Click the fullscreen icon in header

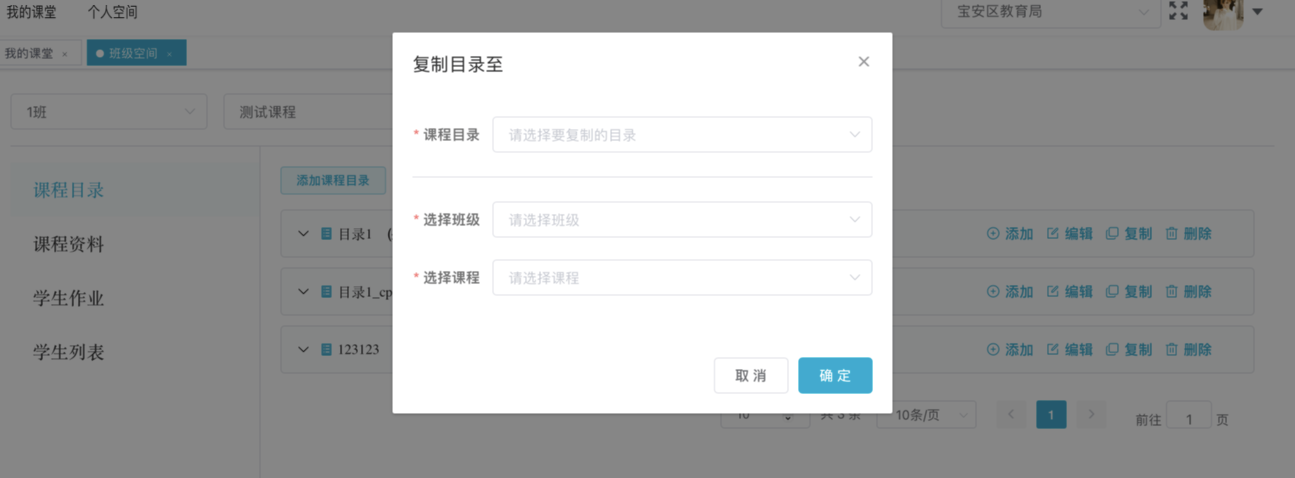coord(1178,12)
